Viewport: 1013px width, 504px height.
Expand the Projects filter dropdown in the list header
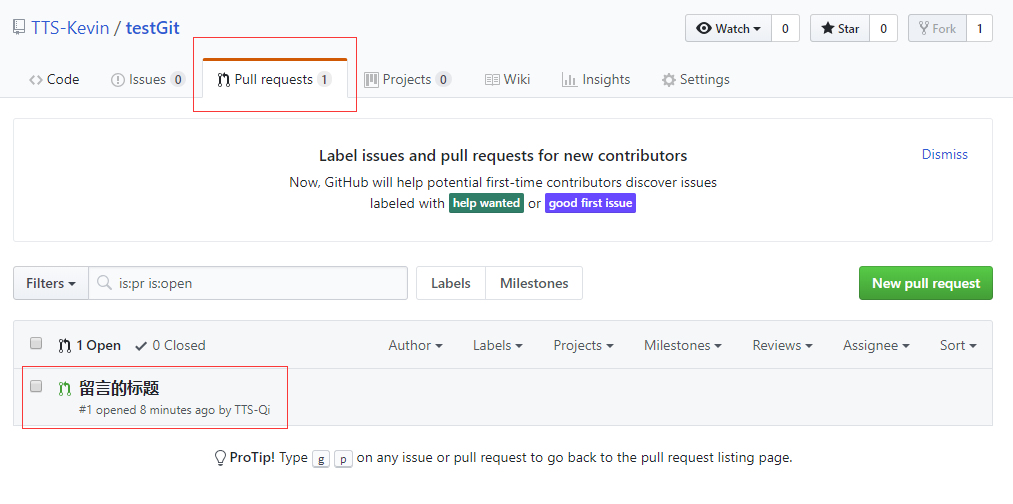coord(583,346)
